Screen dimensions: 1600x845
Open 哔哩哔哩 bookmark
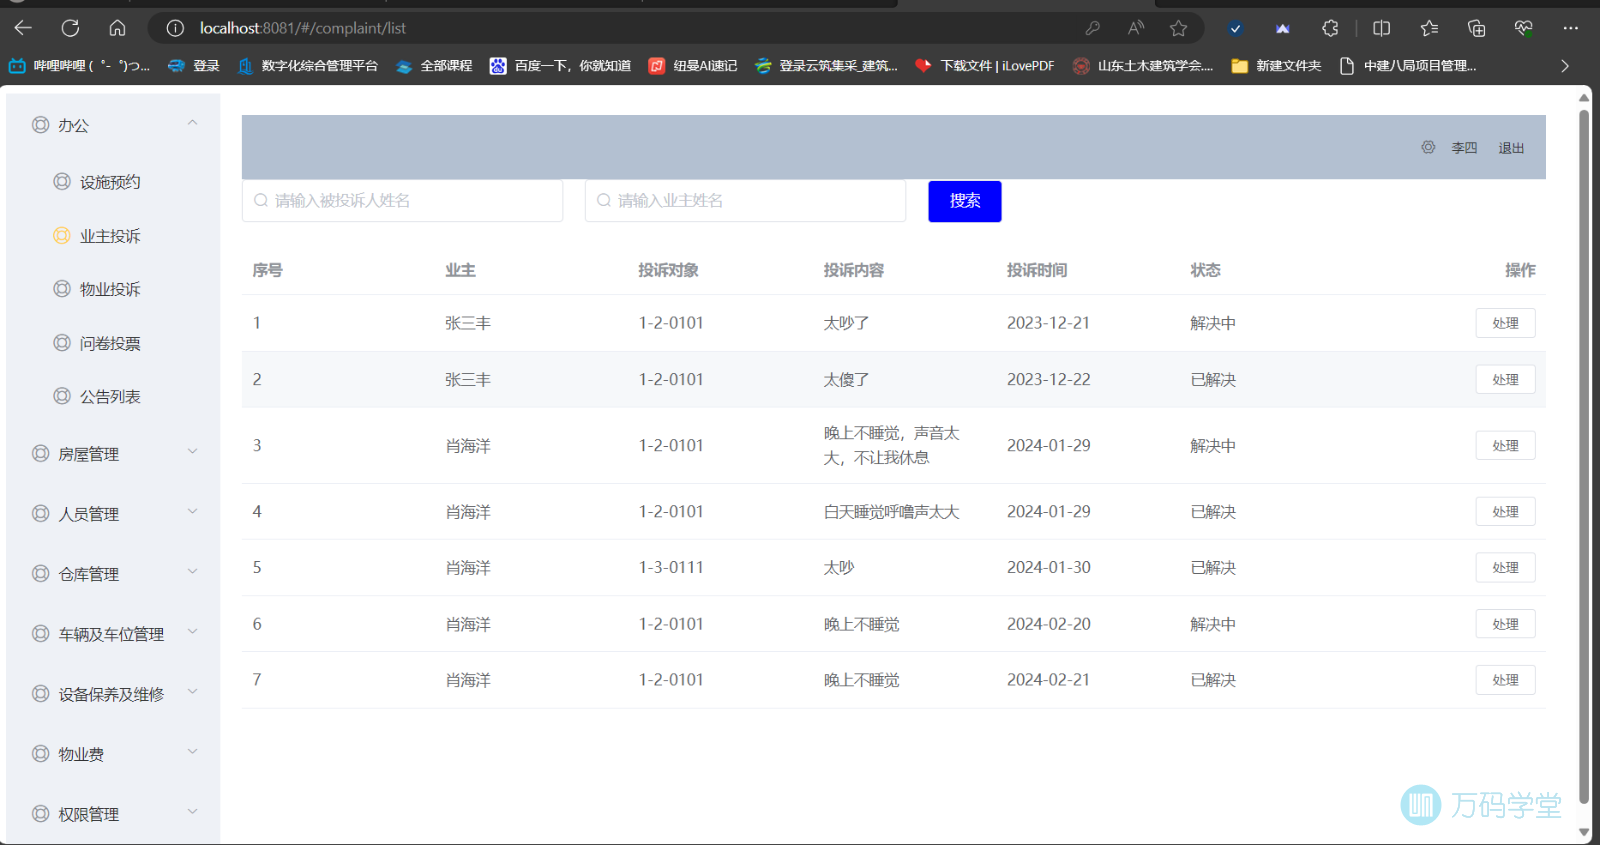(x=79, y=66)
